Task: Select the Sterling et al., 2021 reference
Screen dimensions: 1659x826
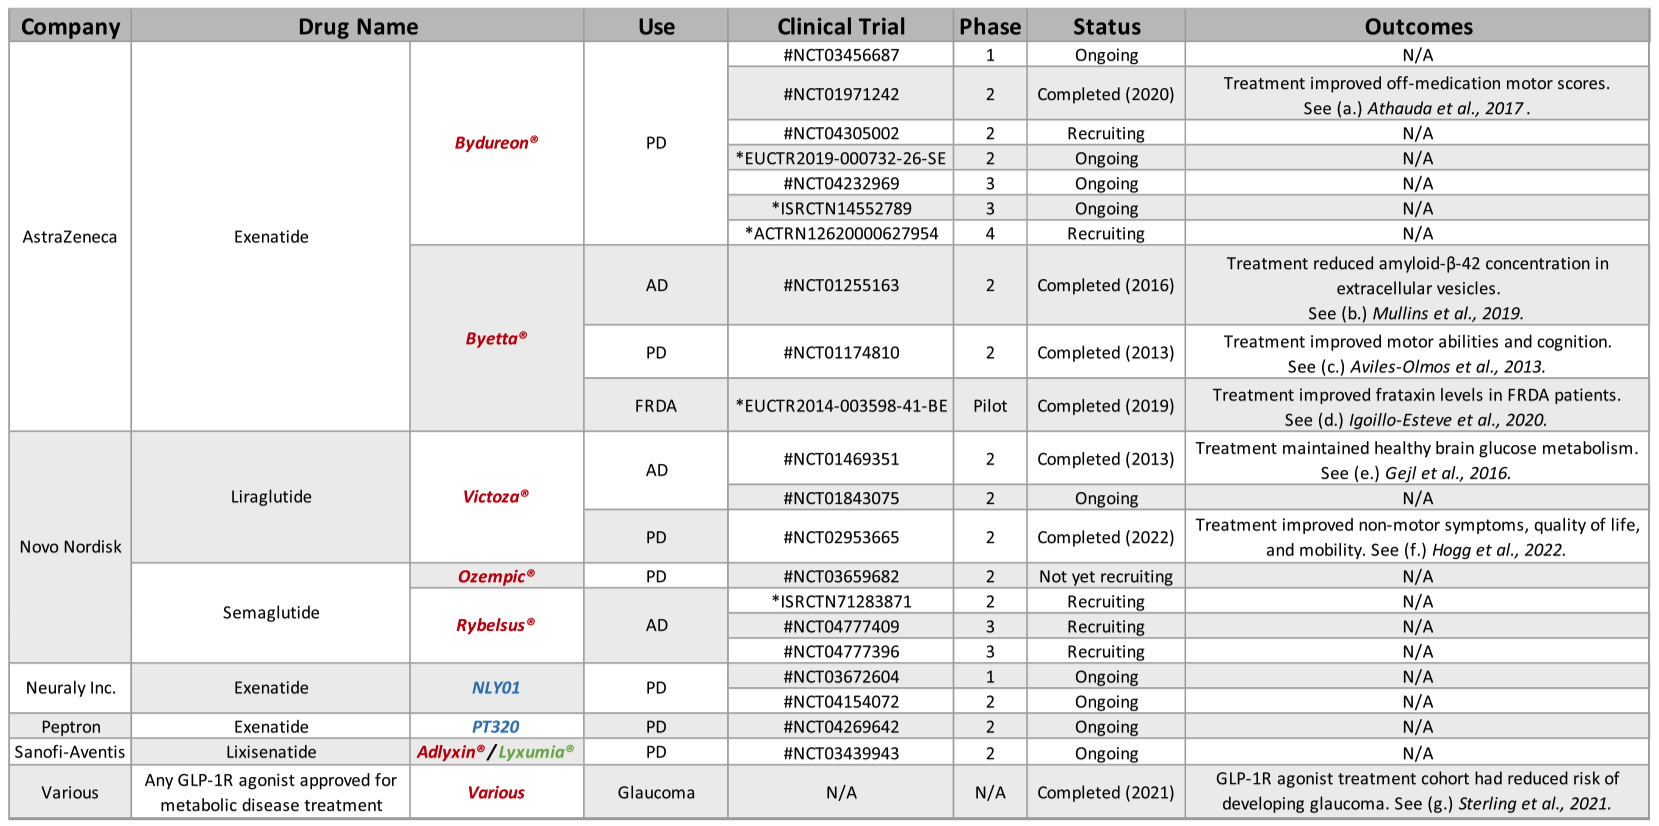Action: [1534, 803]
